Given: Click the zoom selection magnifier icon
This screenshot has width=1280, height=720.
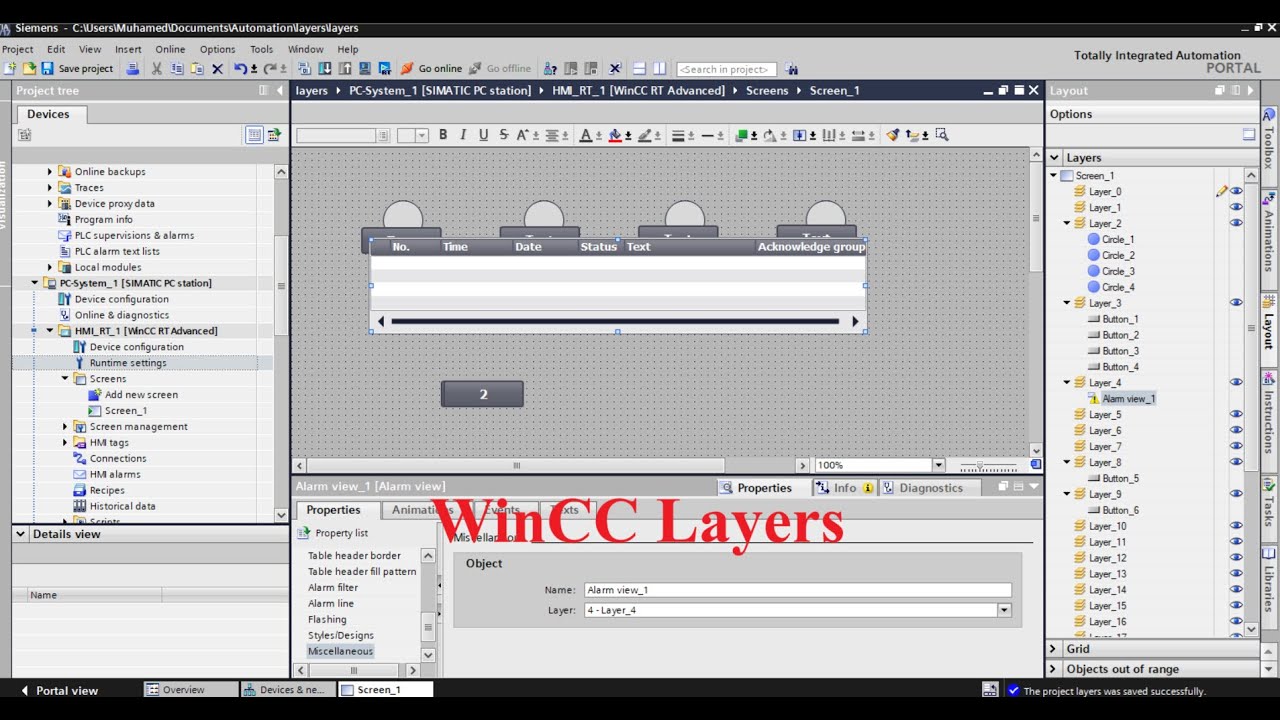Looking at the screenshot, I should [941, 135].
